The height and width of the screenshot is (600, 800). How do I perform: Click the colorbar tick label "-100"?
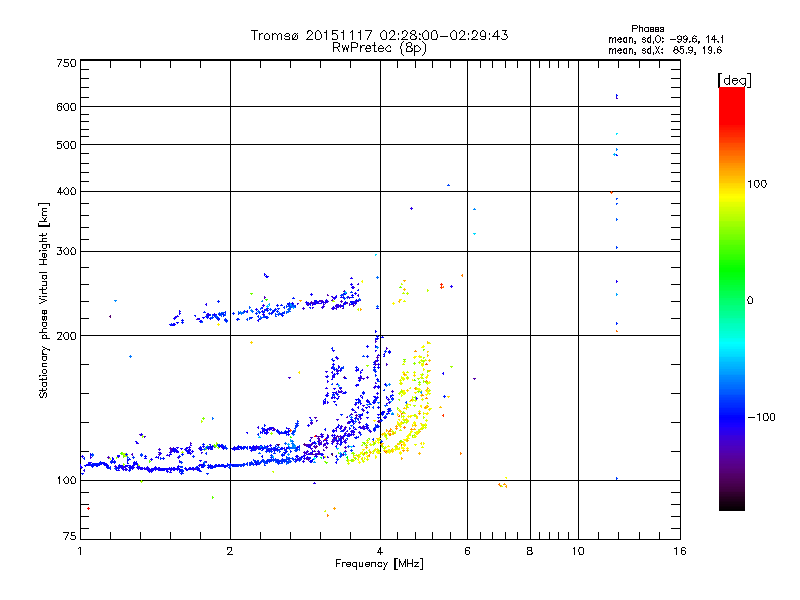761,417
